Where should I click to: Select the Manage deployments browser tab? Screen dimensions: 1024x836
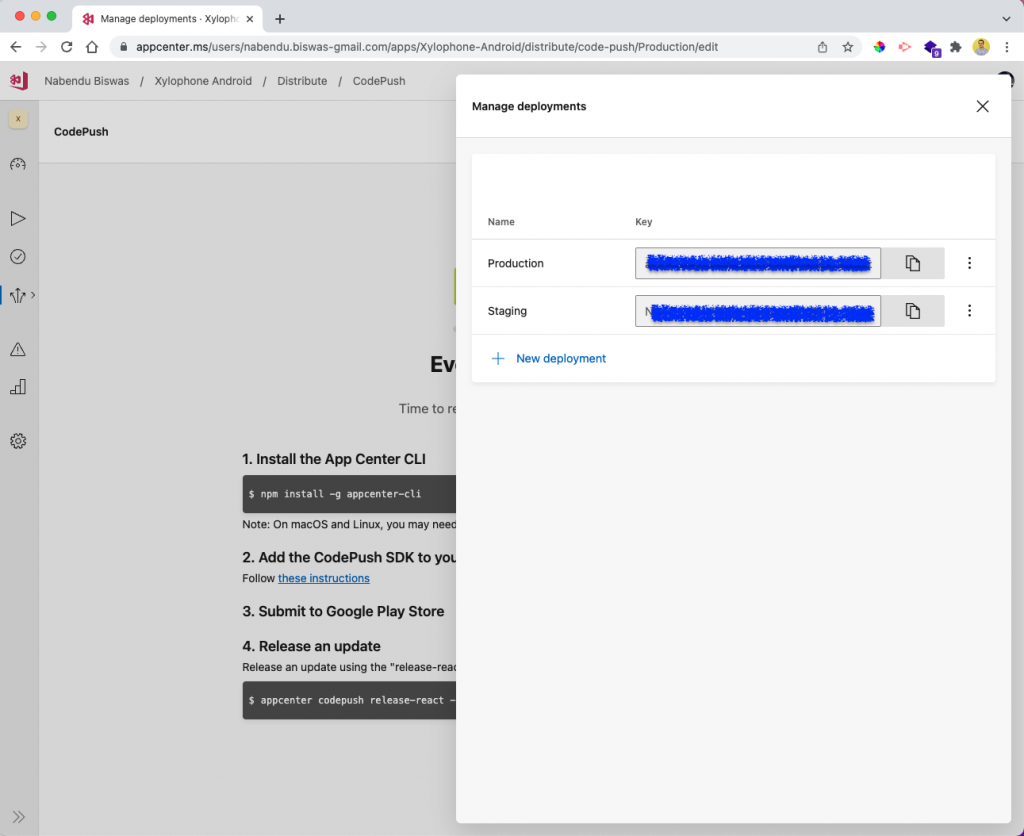pos(168,19)
